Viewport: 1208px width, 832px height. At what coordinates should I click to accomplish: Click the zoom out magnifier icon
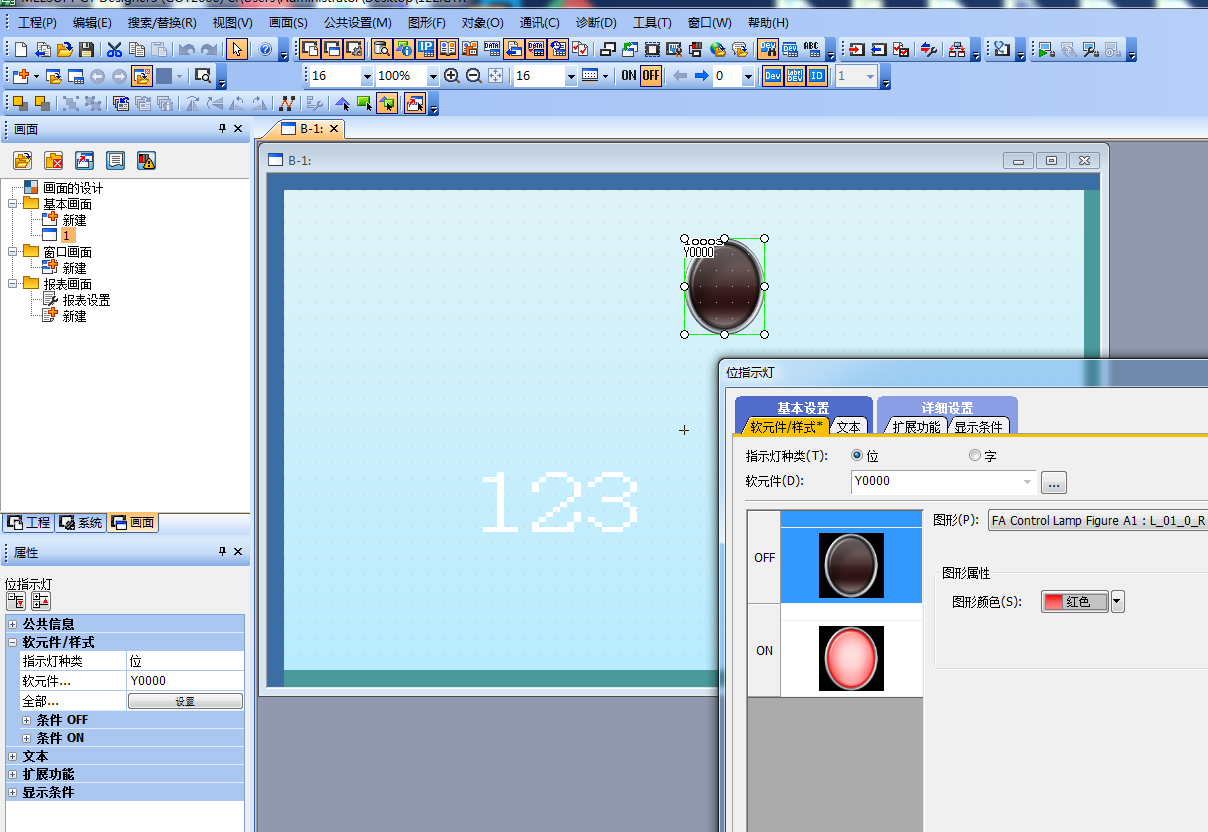click(473, 76)
